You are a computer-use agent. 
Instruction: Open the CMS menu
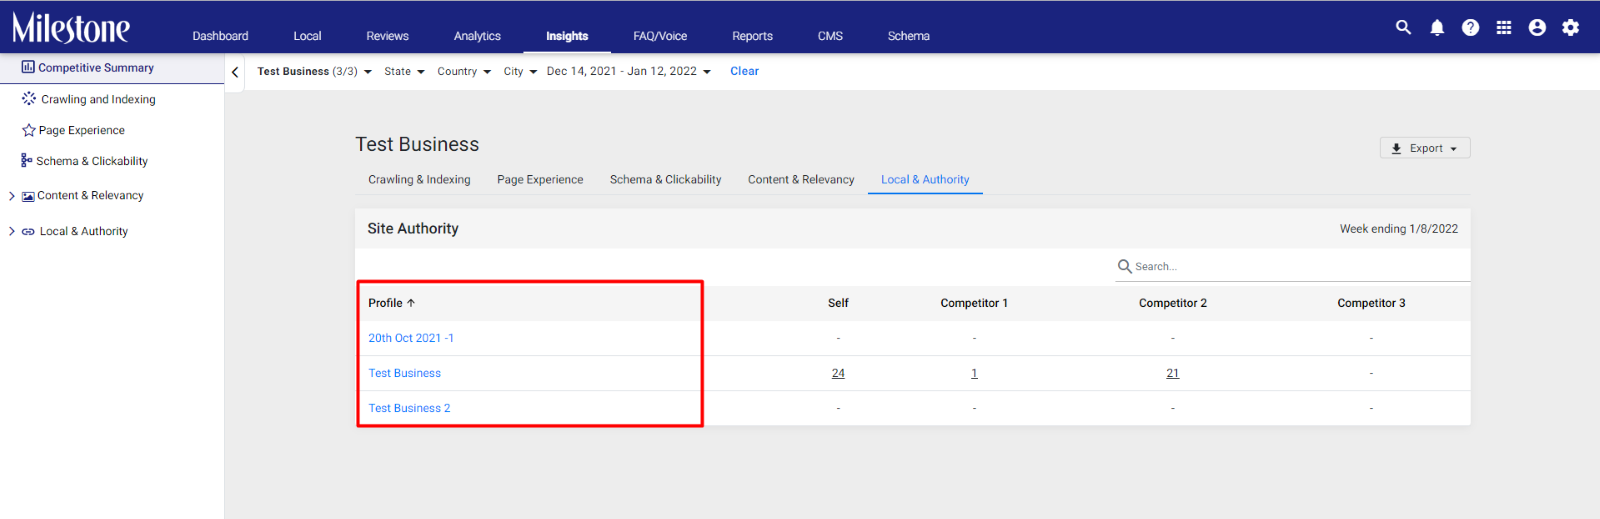tap(830, 36)
